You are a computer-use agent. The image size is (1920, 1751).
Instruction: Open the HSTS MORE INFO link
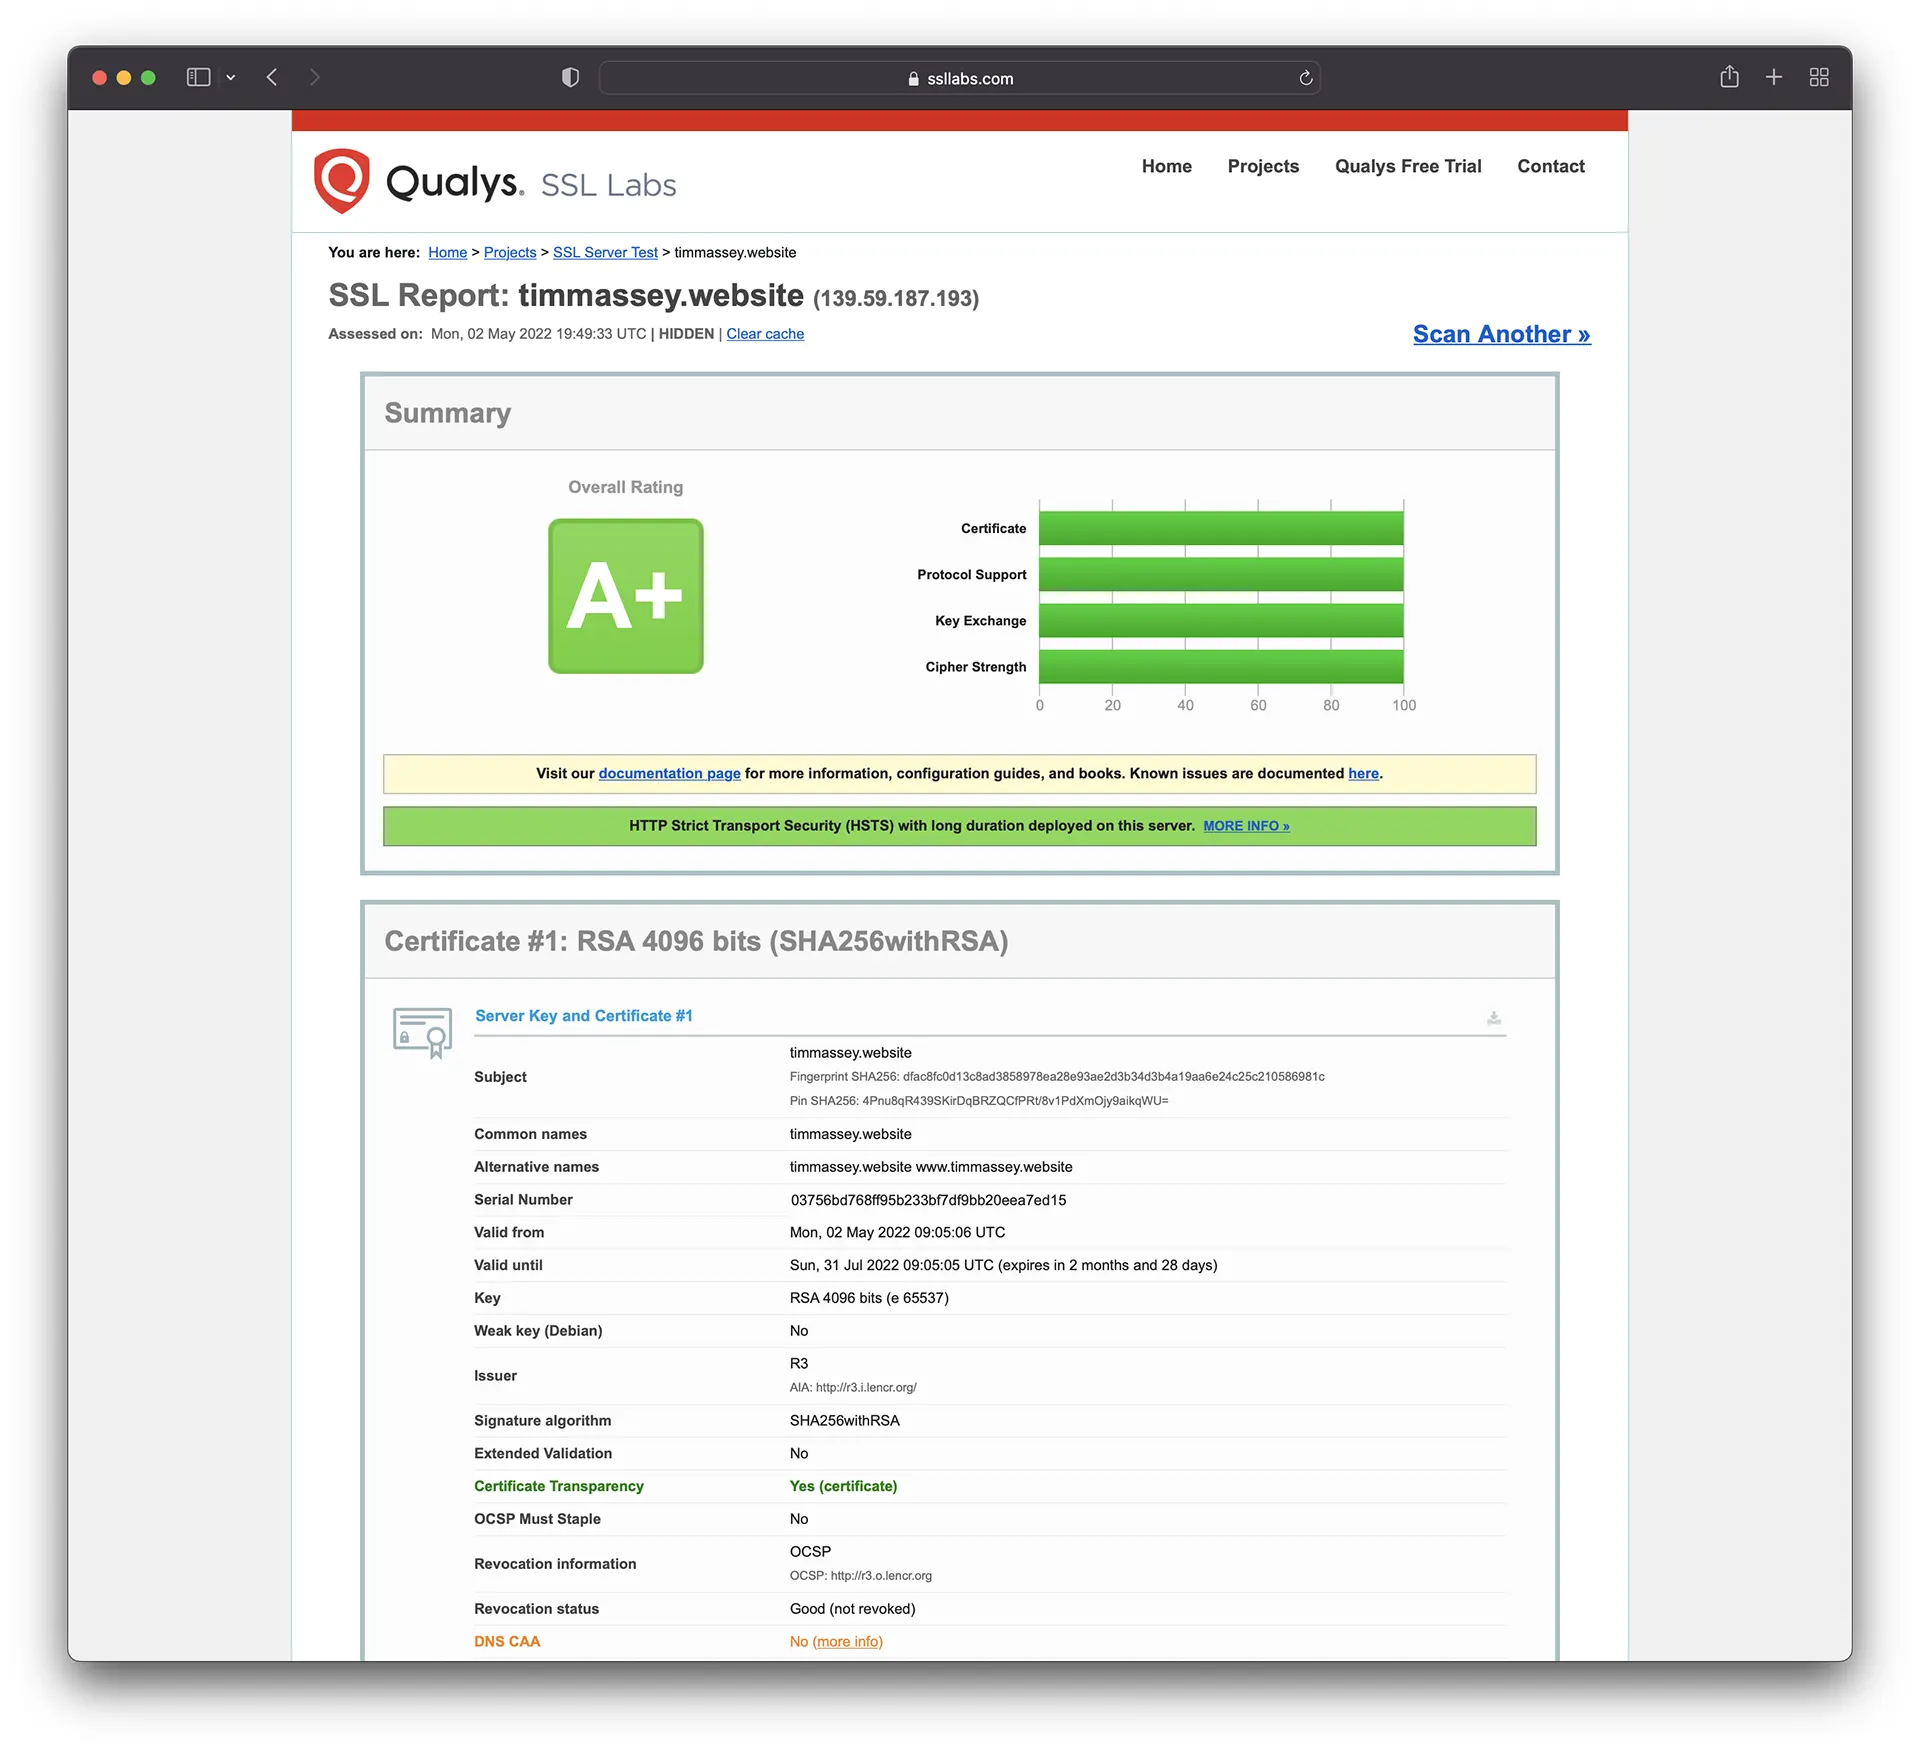[1246, 826]
